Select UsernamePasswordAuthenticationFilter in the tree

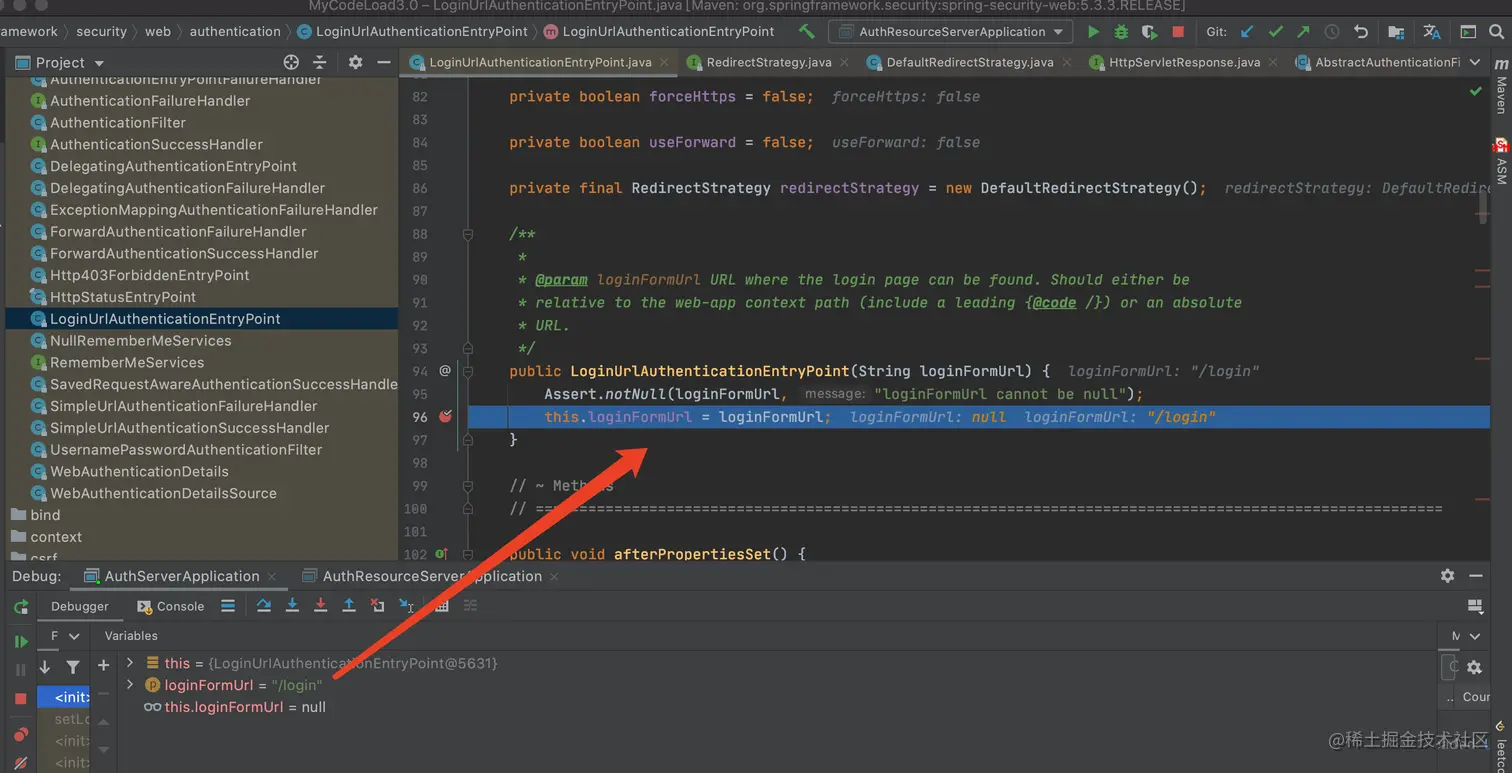(x=186, y=450)
